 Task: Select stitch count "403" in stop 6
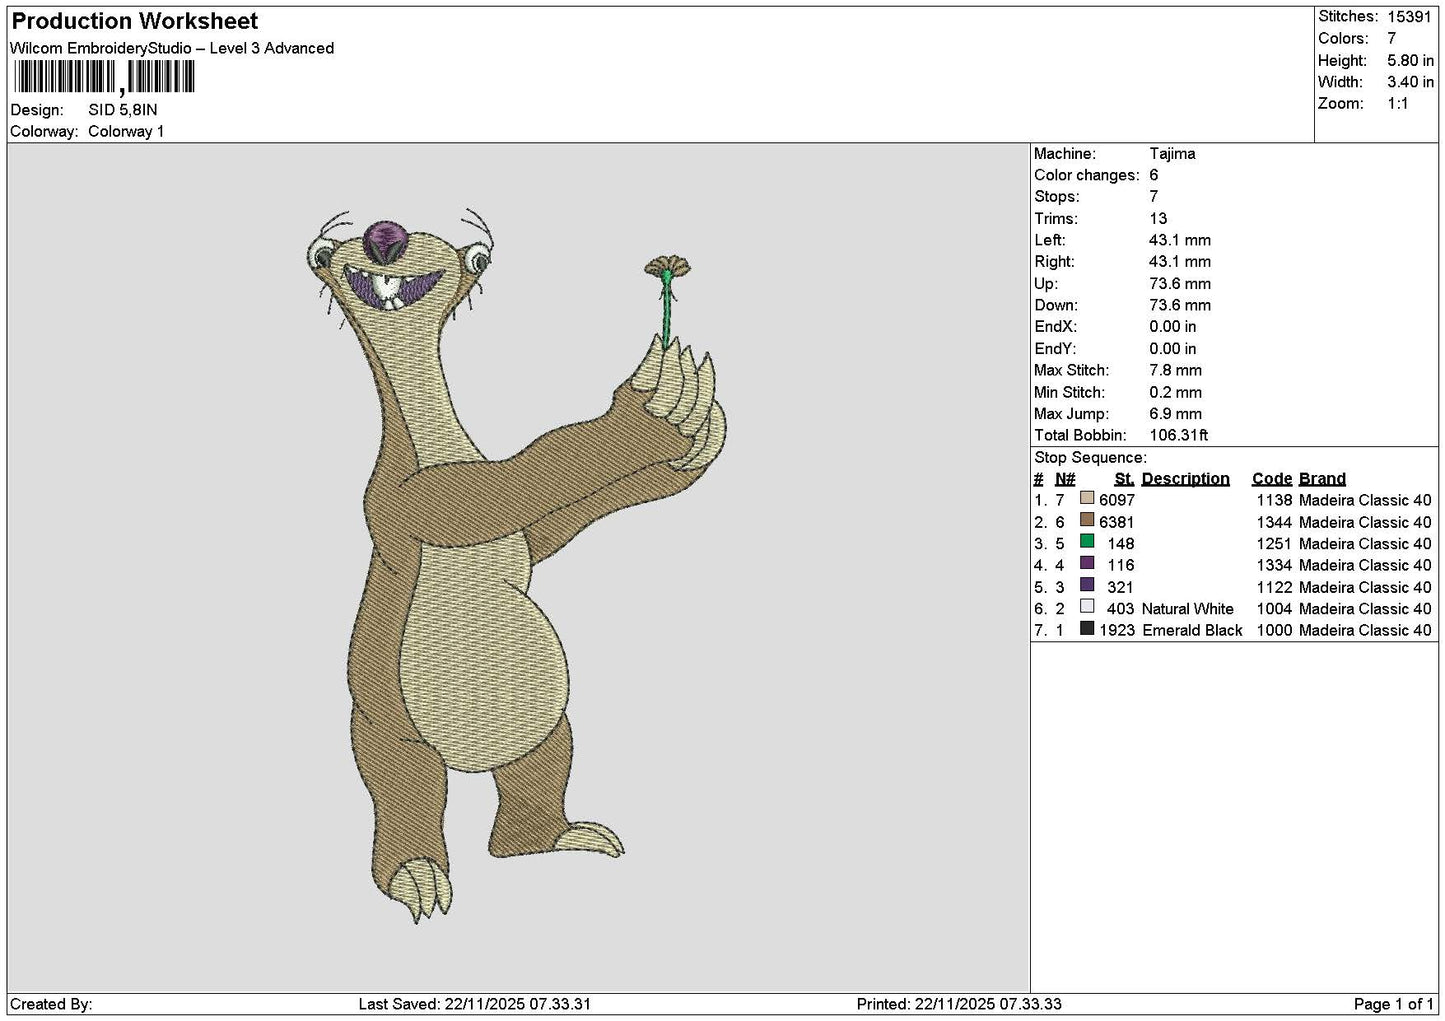click(x=1121, y=609)
